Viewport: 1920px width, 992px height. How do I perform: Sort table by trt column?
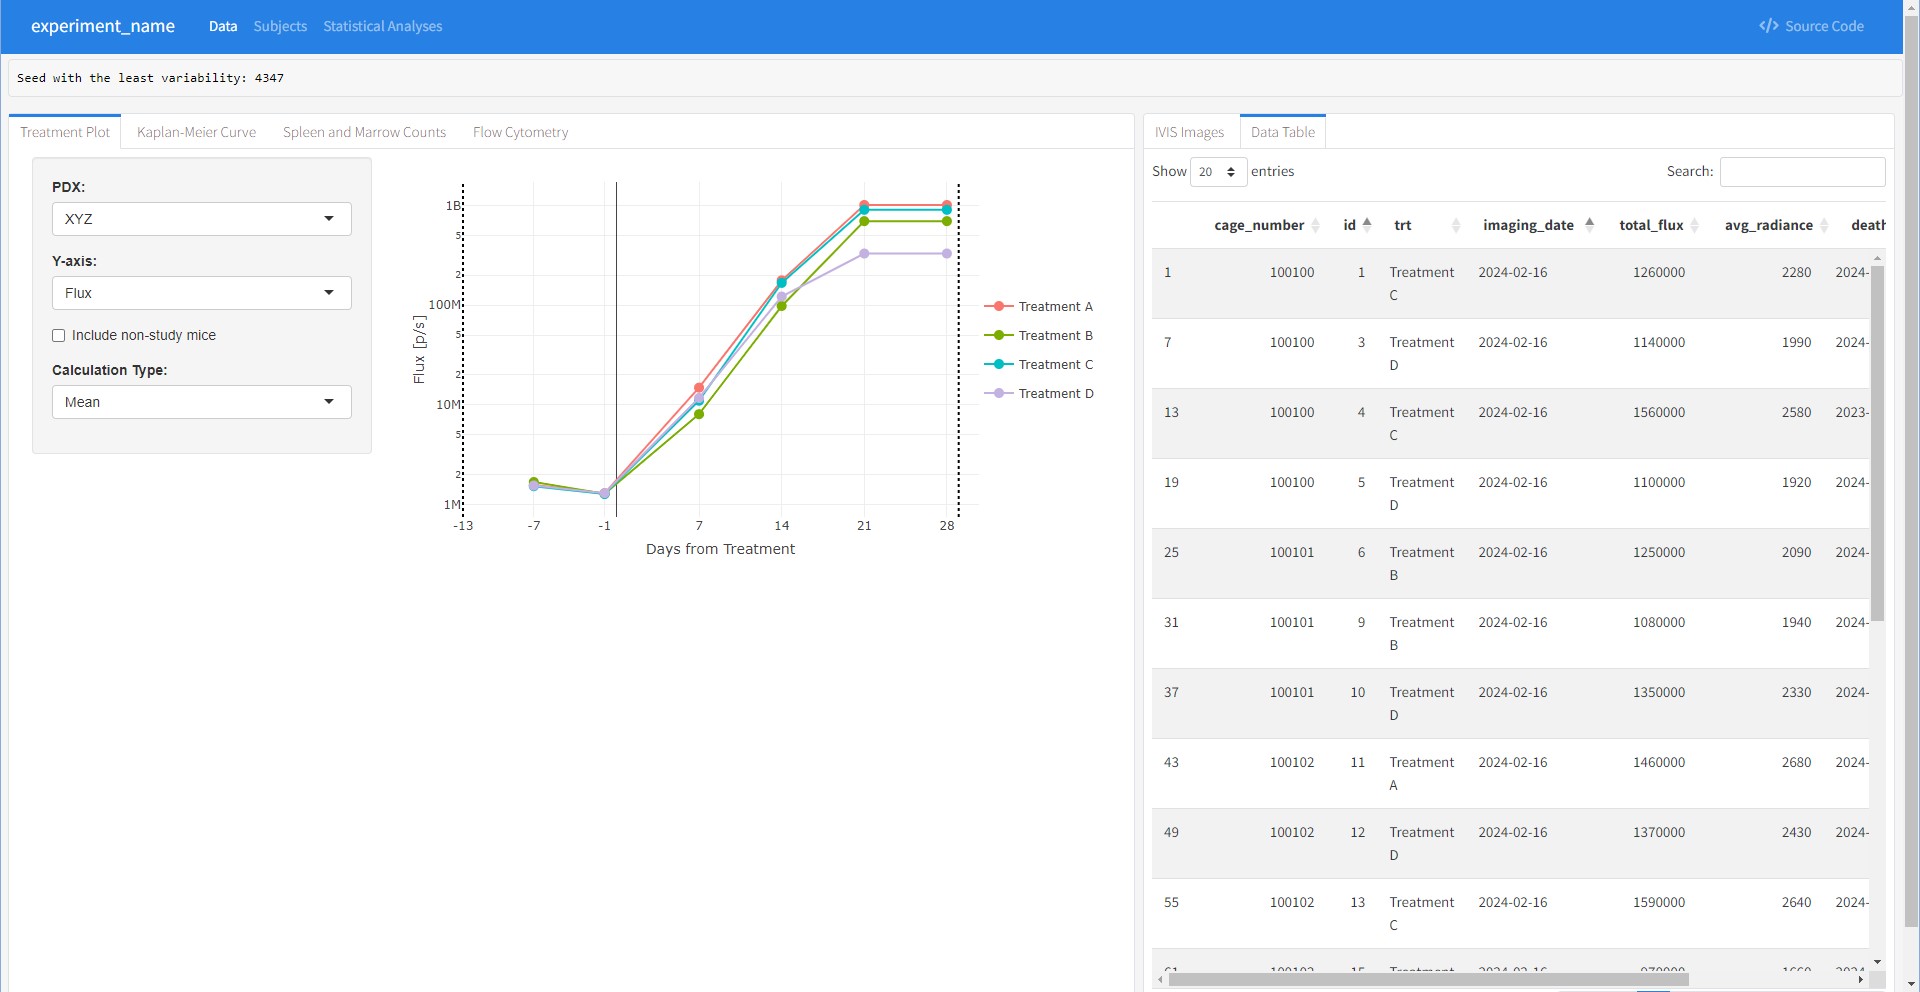tap(1403, 225)
